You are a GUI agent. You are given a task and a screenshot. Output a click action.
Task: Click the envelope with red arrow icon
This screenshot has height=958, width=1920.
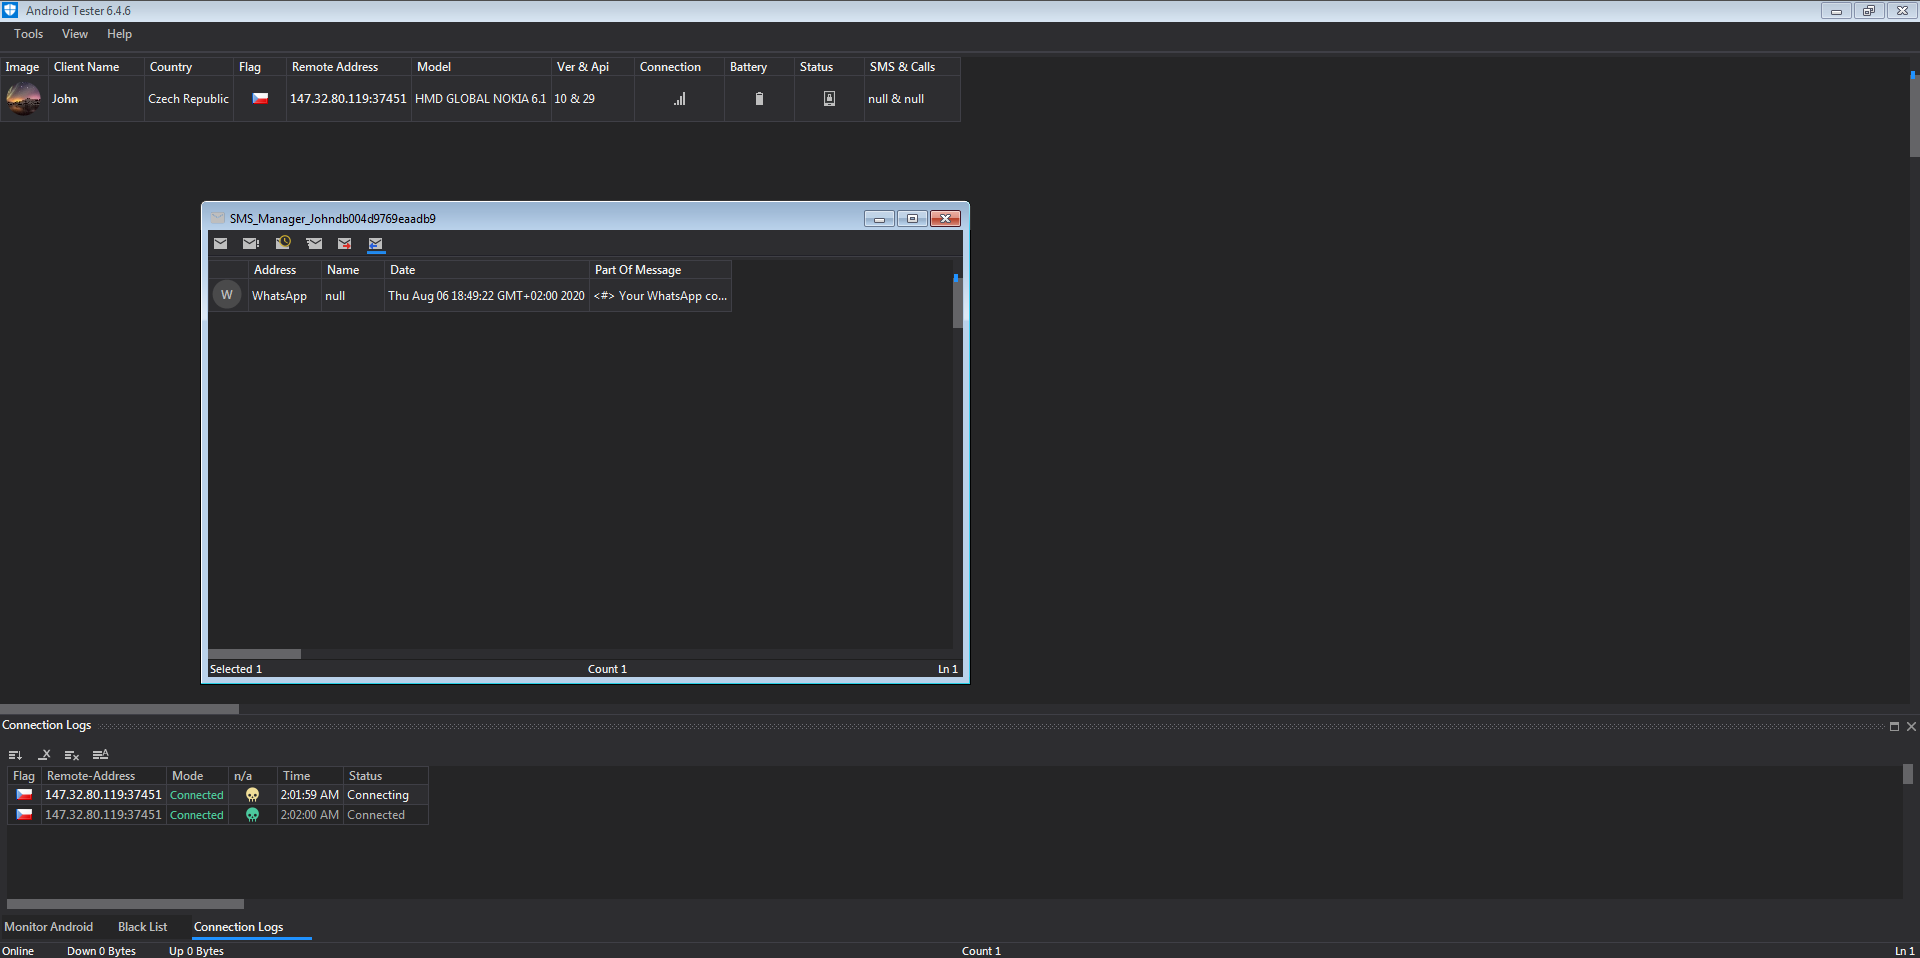pyautogui.click(x=345, y=243)
